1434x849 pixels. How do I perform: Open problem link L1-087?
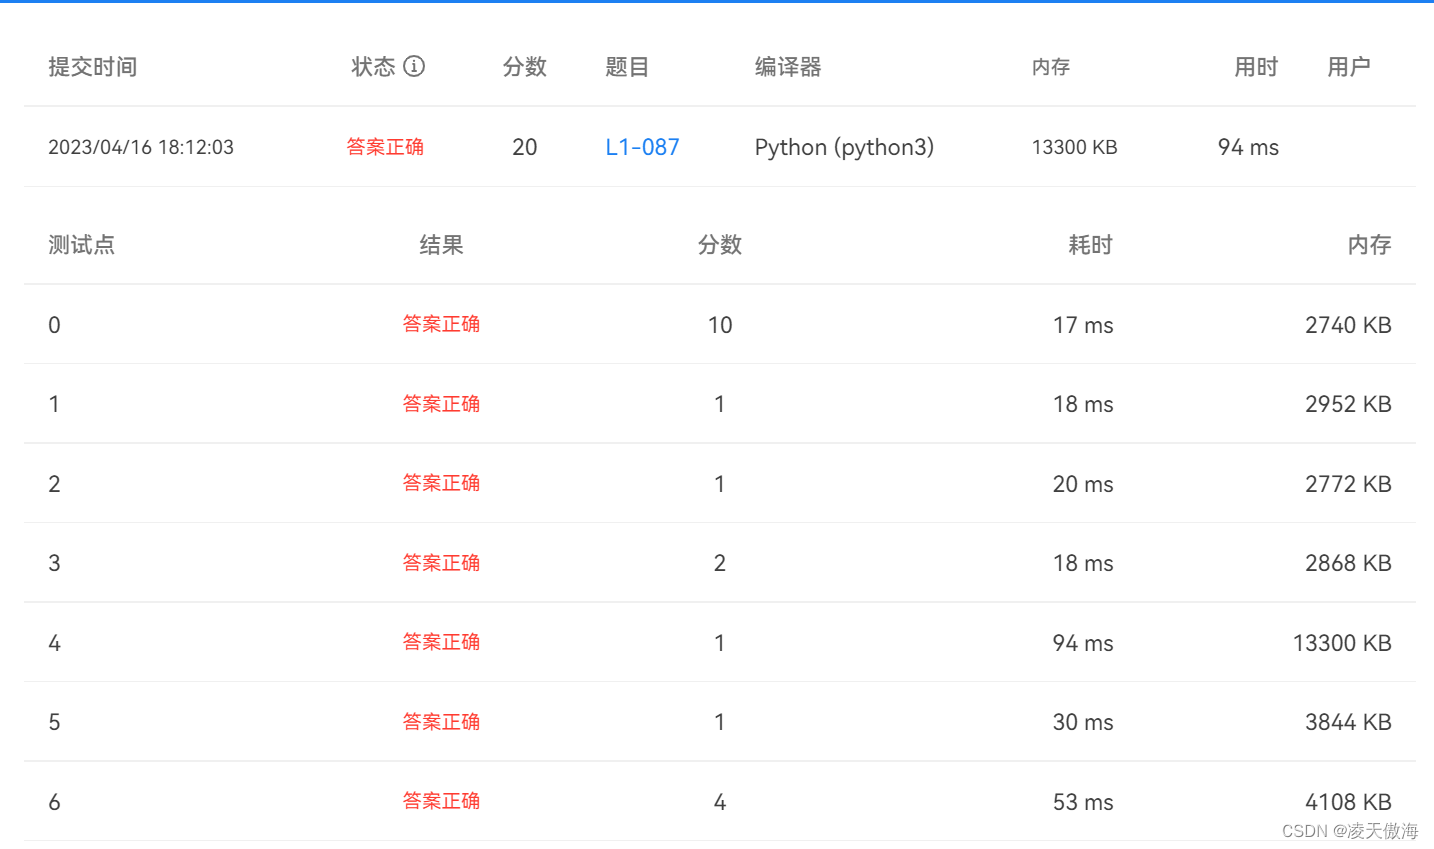pyautogui.click(x=641, y=146)
